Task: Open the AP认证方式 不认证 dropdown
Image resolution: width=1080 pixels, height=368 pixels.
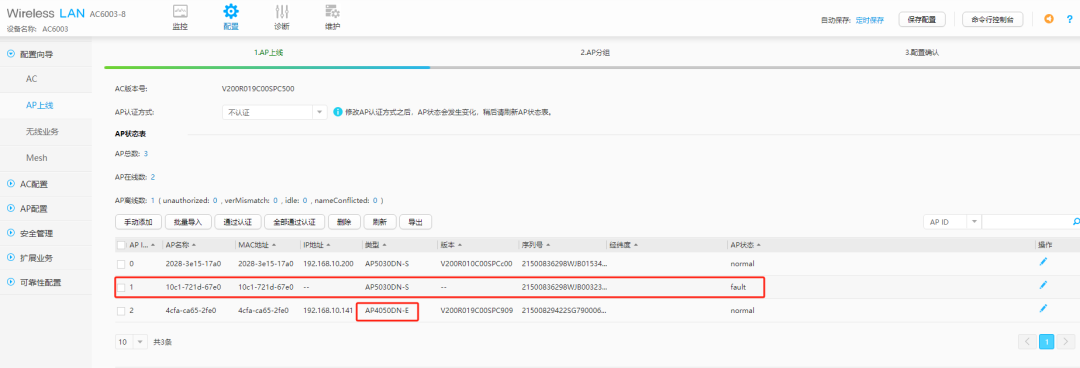Action: [x=274, y=112]
